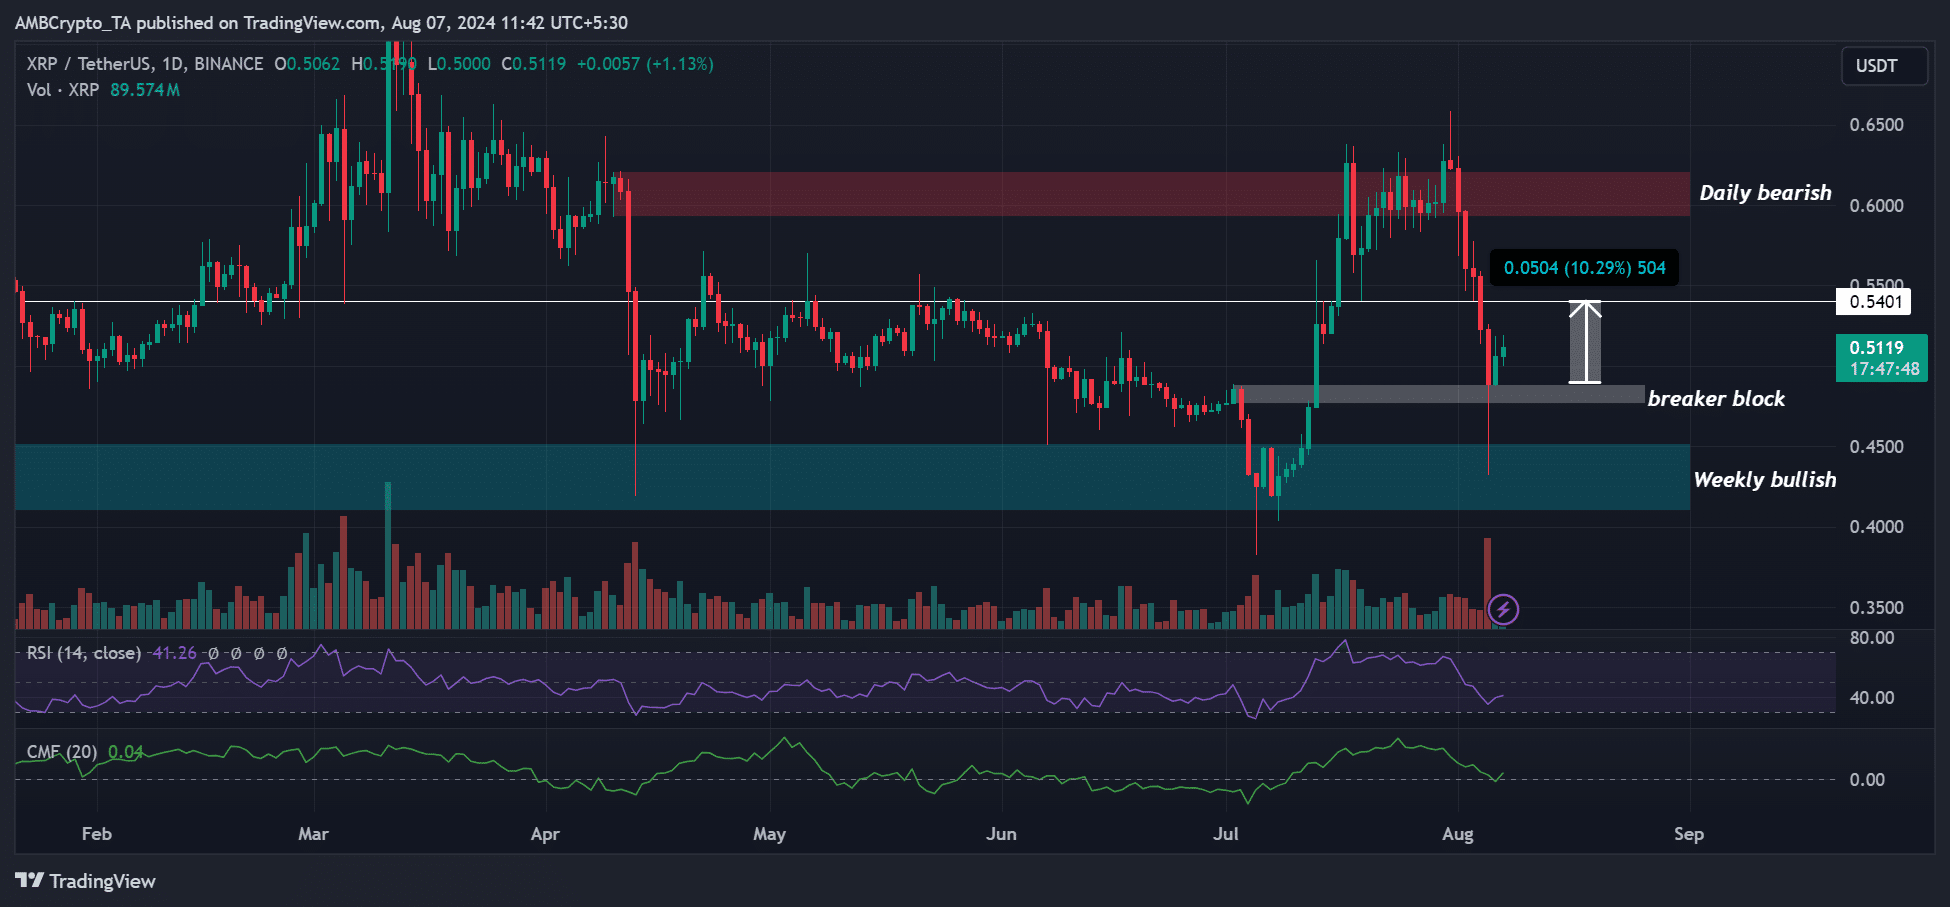Click the Aug label on time axis
This screenshot has width=1950, height=907.
coord(1457,834)
